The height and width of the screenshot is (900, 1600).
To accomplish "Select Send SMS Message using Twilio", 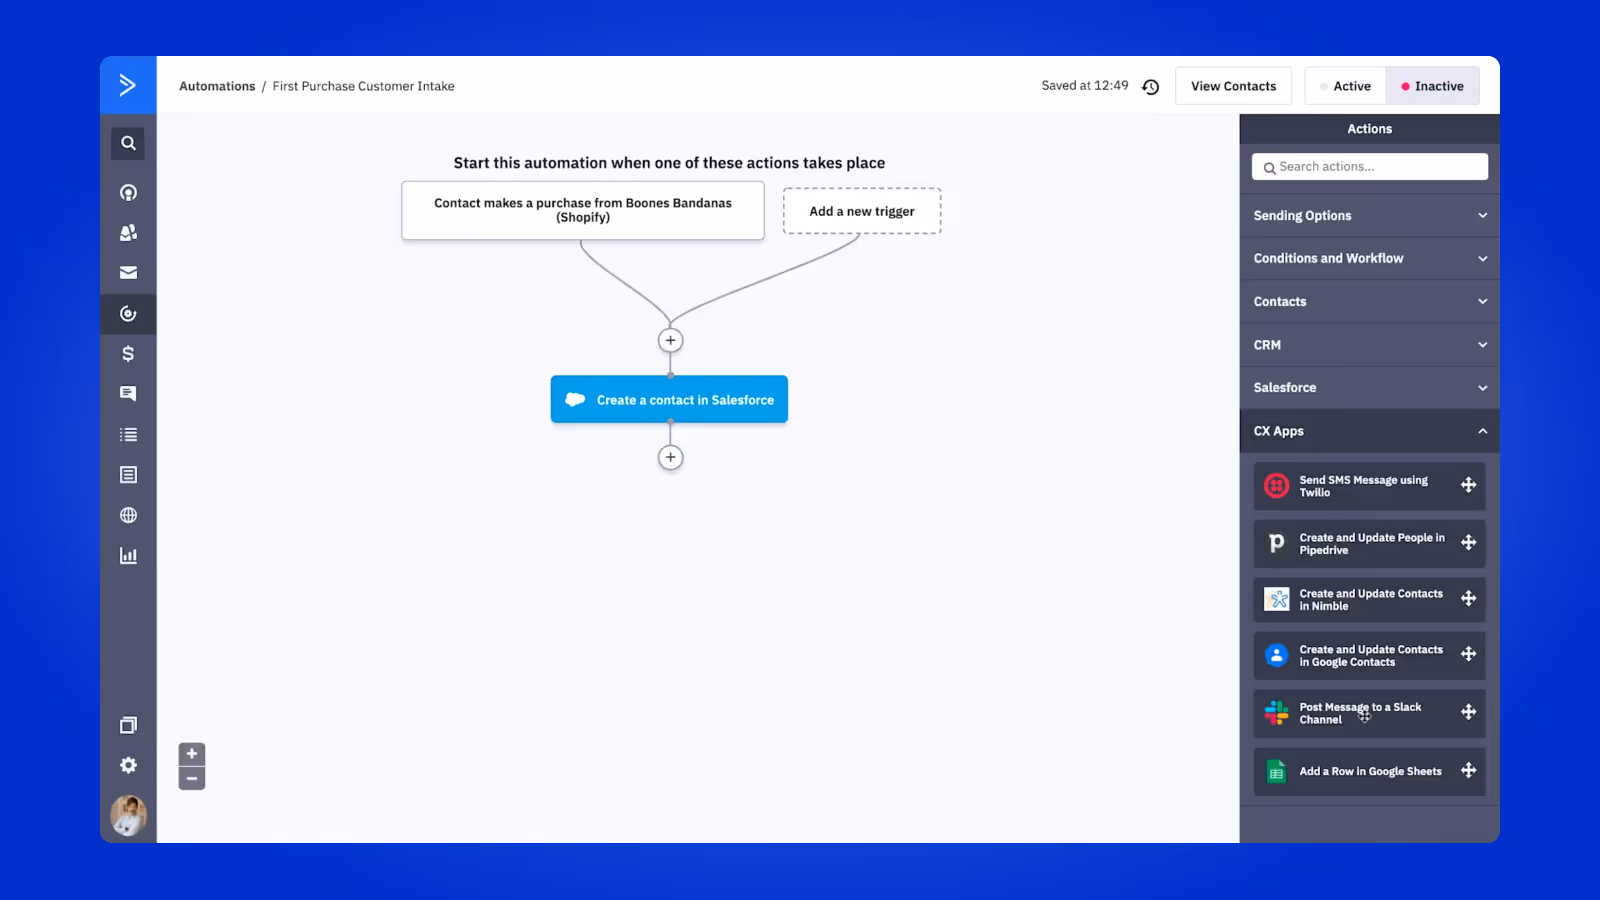I will click(x=1369, y=486).
